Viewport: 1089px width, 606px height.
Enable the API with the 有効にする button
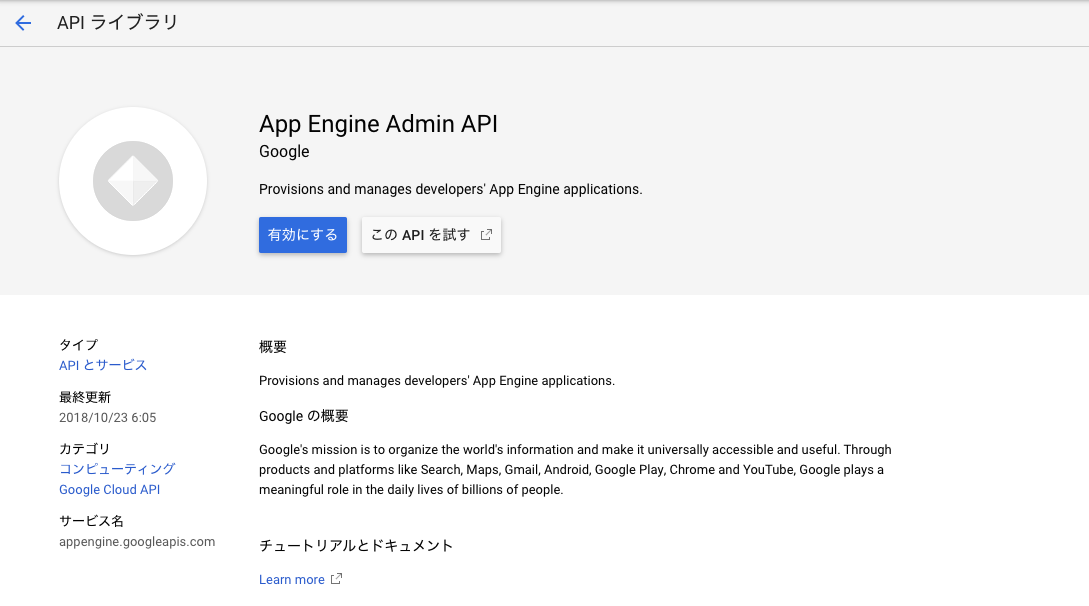pyautogui.click(x=302, y=234)
